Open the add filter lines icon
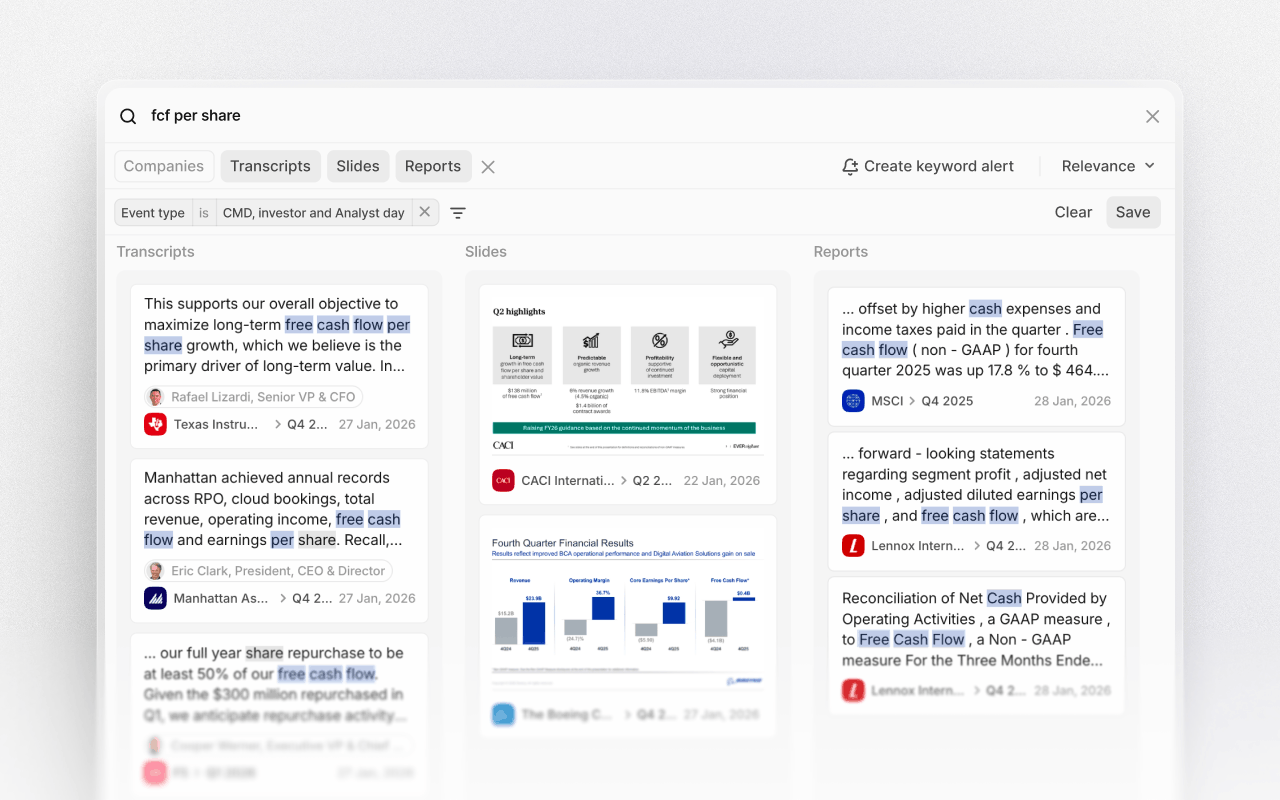 (x=458, y=213)
